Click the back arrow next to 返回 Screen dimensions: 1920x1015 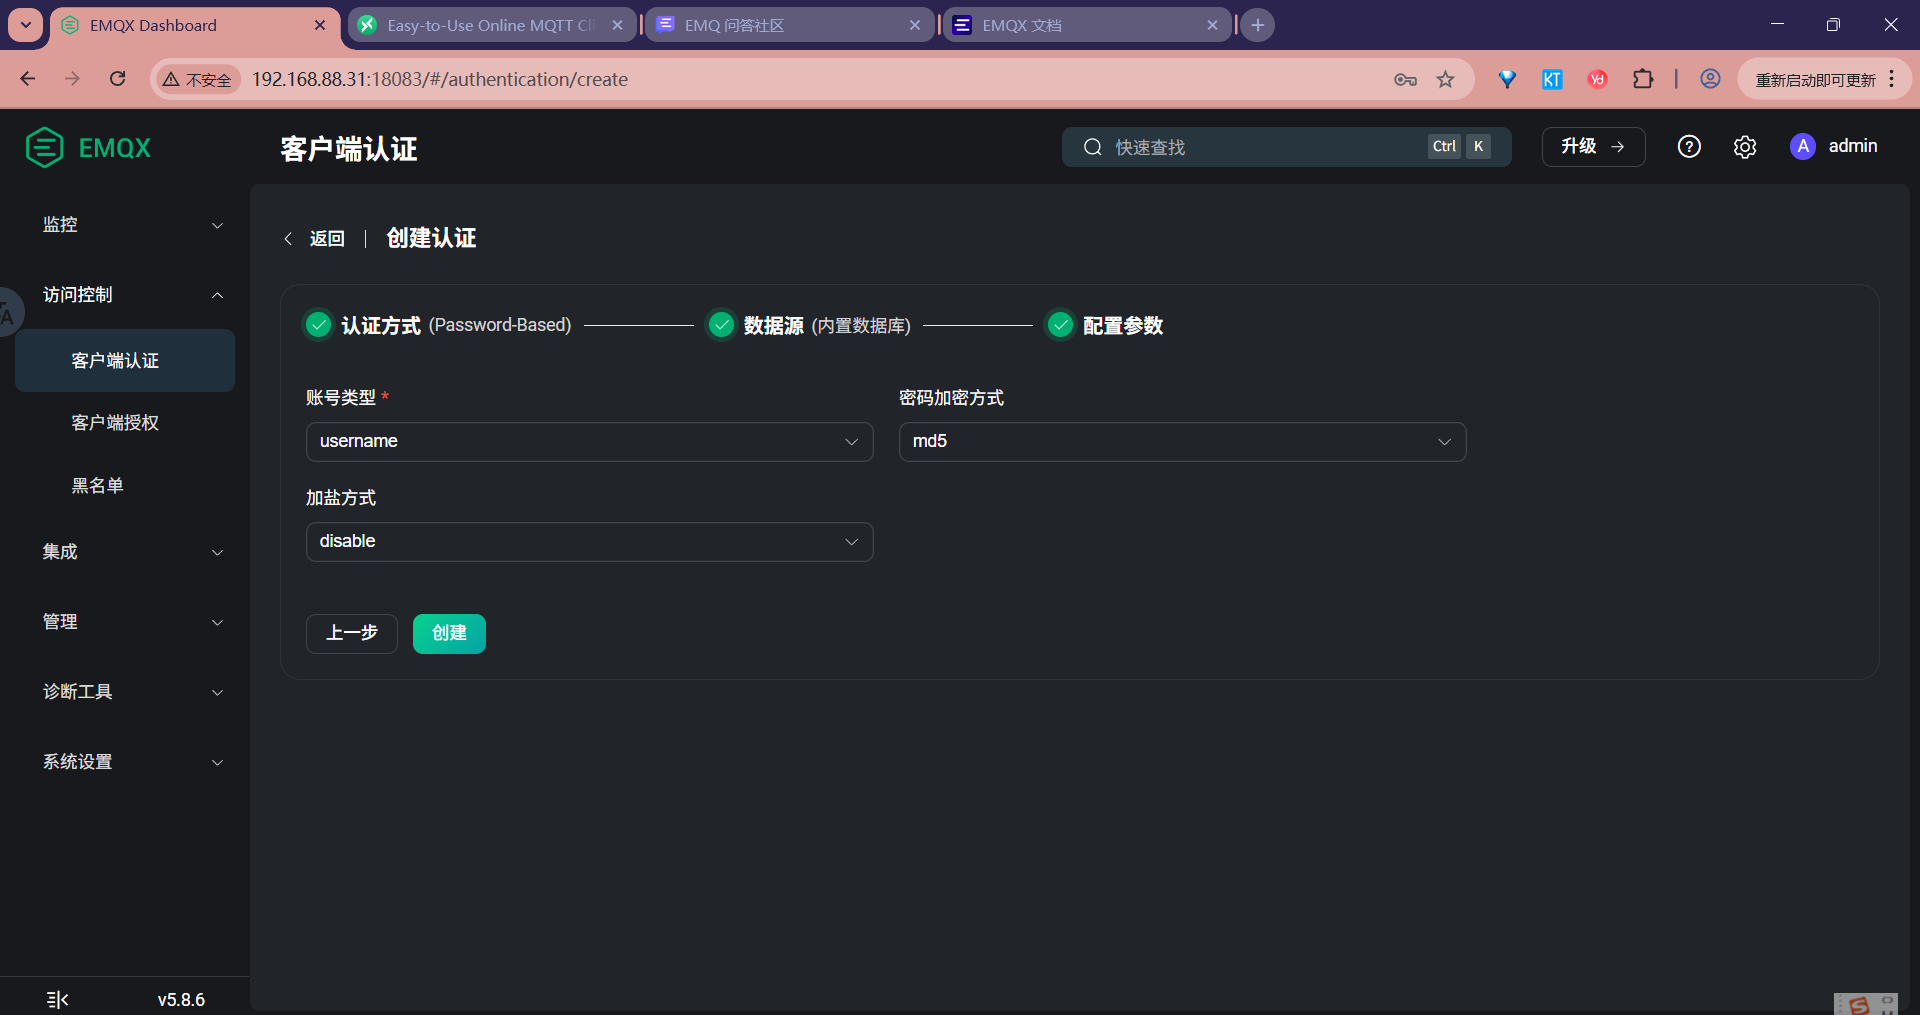pyautogui.click(x=288, y=238)
